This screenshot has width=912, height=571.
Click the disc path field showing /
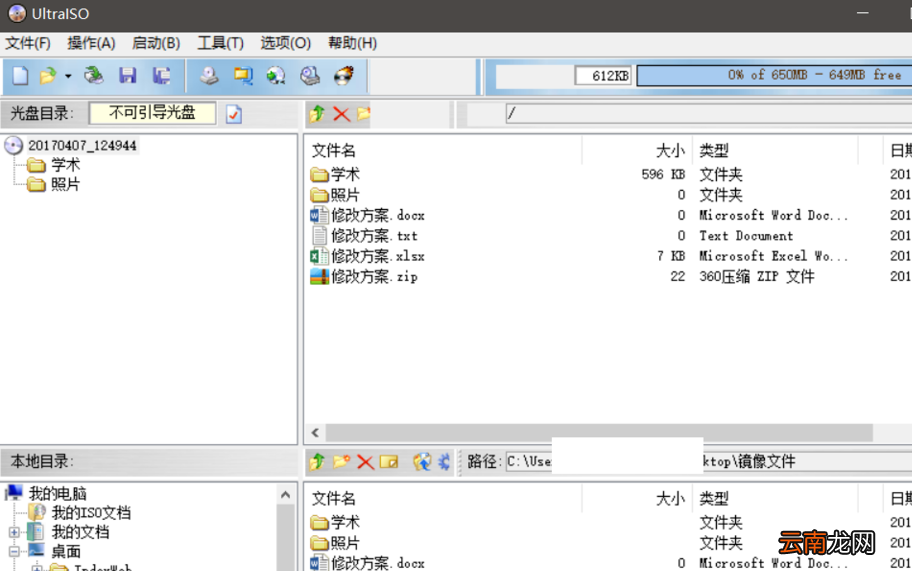(x=708, y=113)
